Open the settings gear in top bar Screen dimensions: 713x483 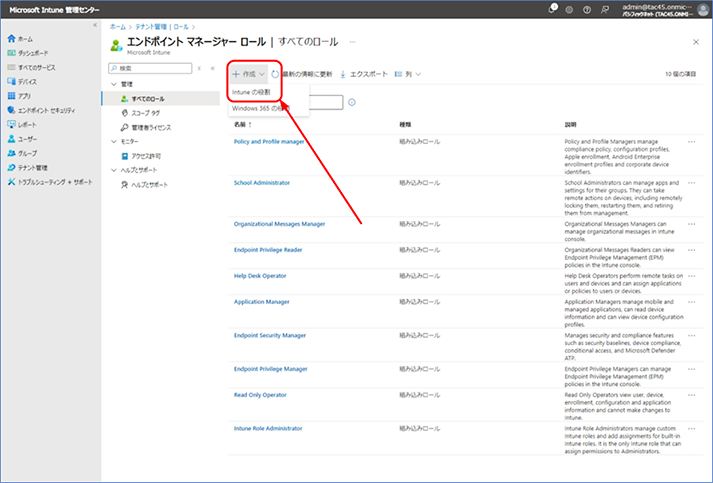[x=569, y=10]
